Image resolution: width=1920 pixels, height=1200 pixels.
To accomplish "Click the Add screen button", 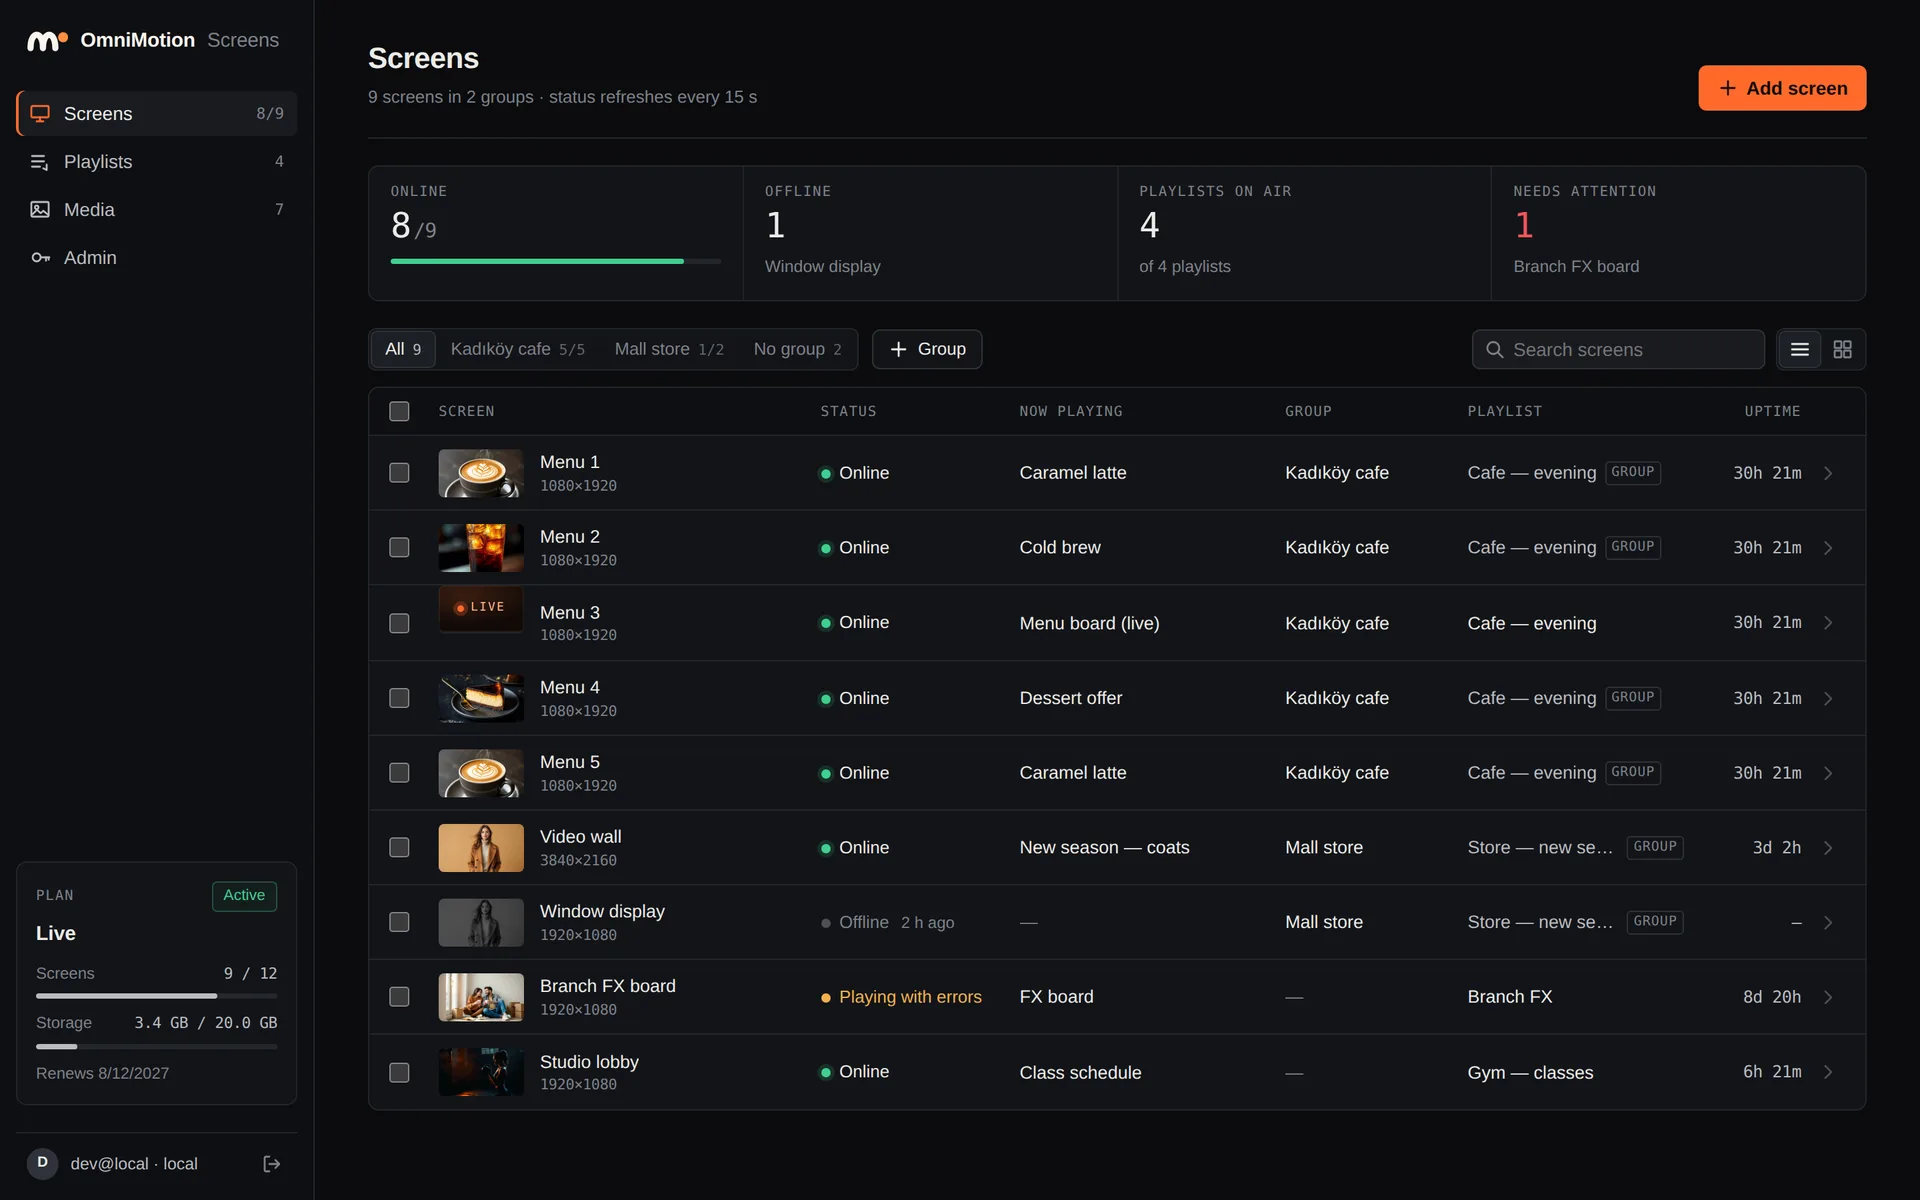I will (1782, 88).
